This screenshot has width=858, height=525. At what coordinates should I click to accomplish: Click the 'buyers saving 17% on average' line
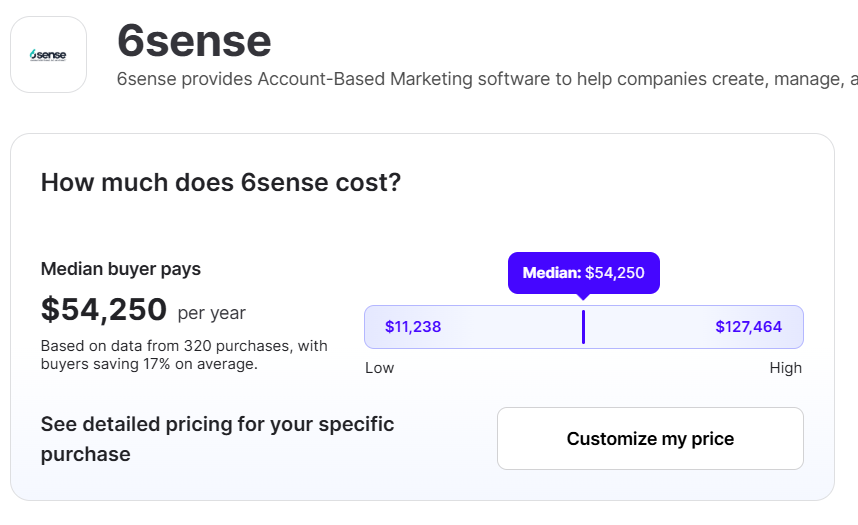(148, 364)
